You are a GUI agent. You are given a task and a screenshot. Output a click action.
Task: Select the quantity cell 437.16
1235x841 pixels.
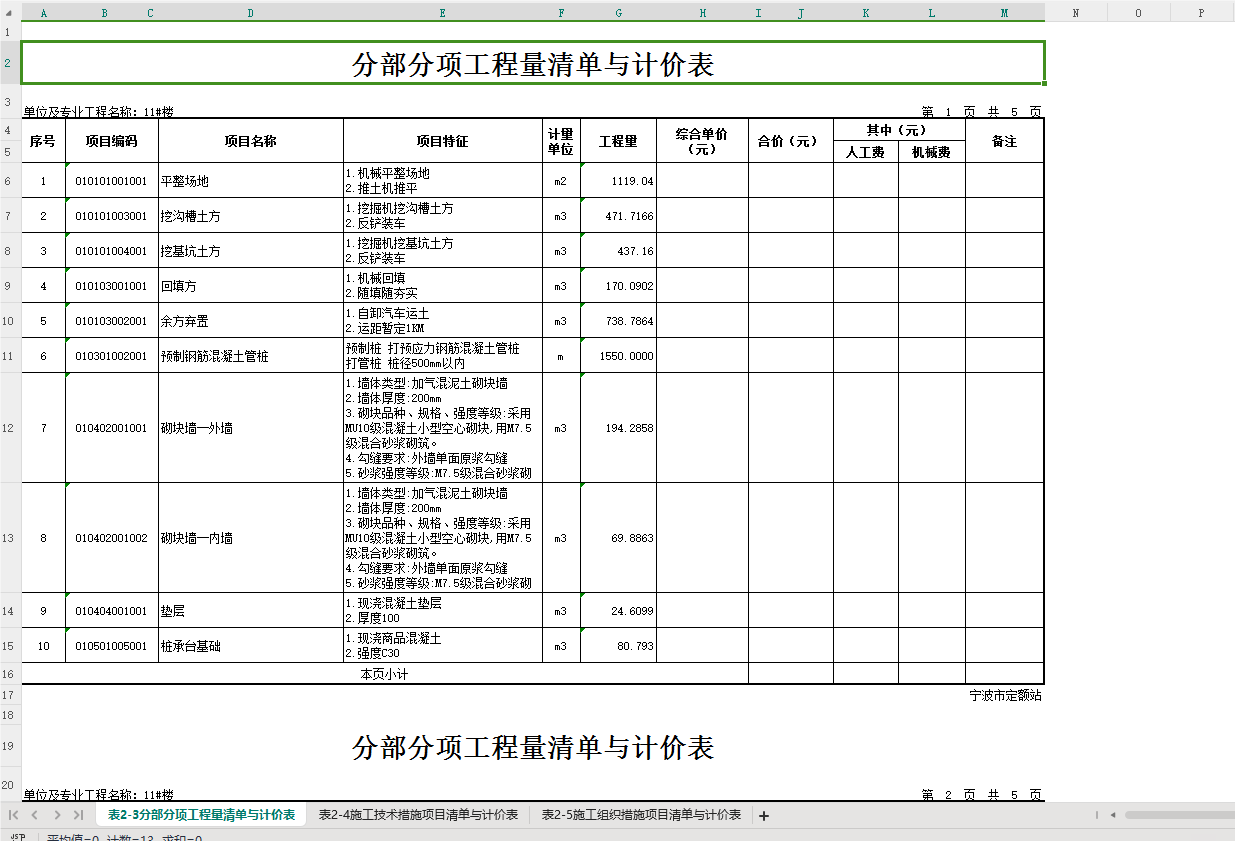[618, 251]
